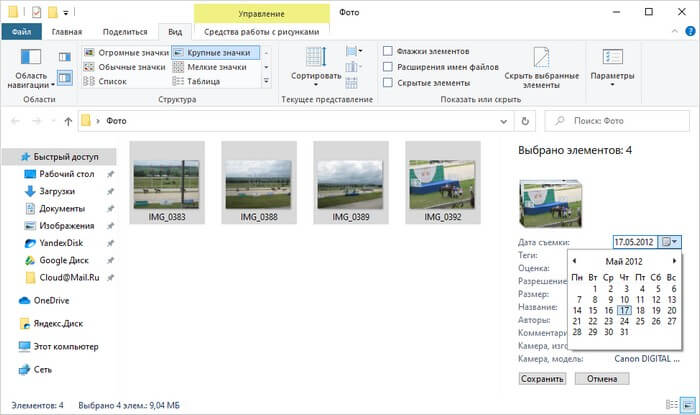Expand the layout gallery more arrow
Viewport: 700px width, 415px height.
pyautogui.click(x=266, y=81)
